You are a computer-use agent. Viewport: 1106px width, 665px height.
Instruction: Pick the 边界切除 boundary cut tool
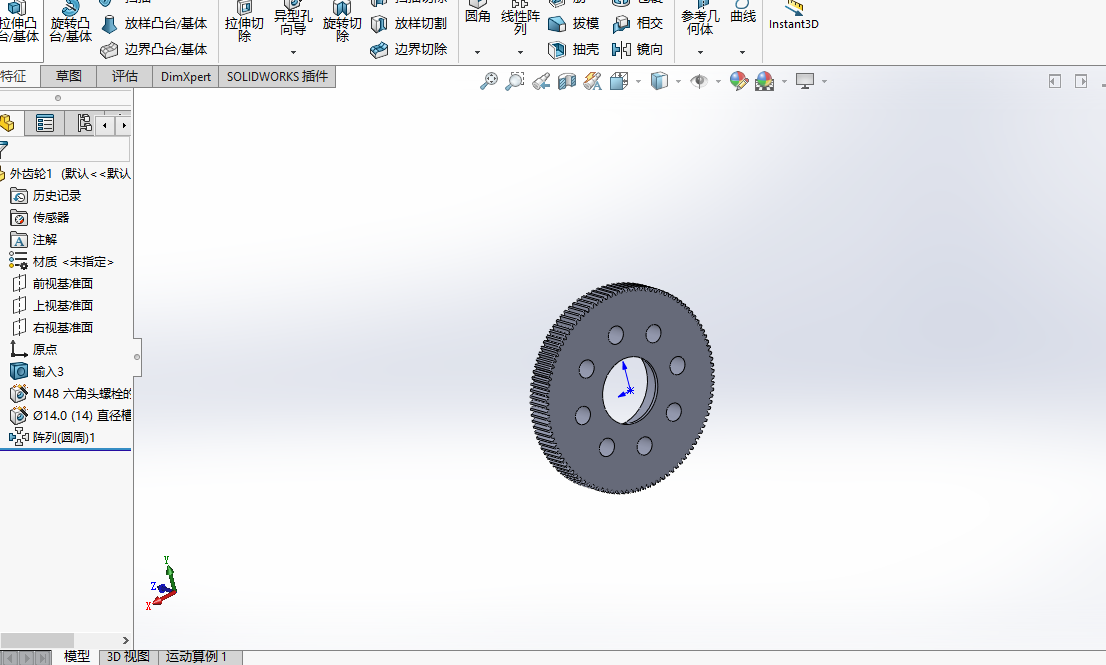point(409,49)
